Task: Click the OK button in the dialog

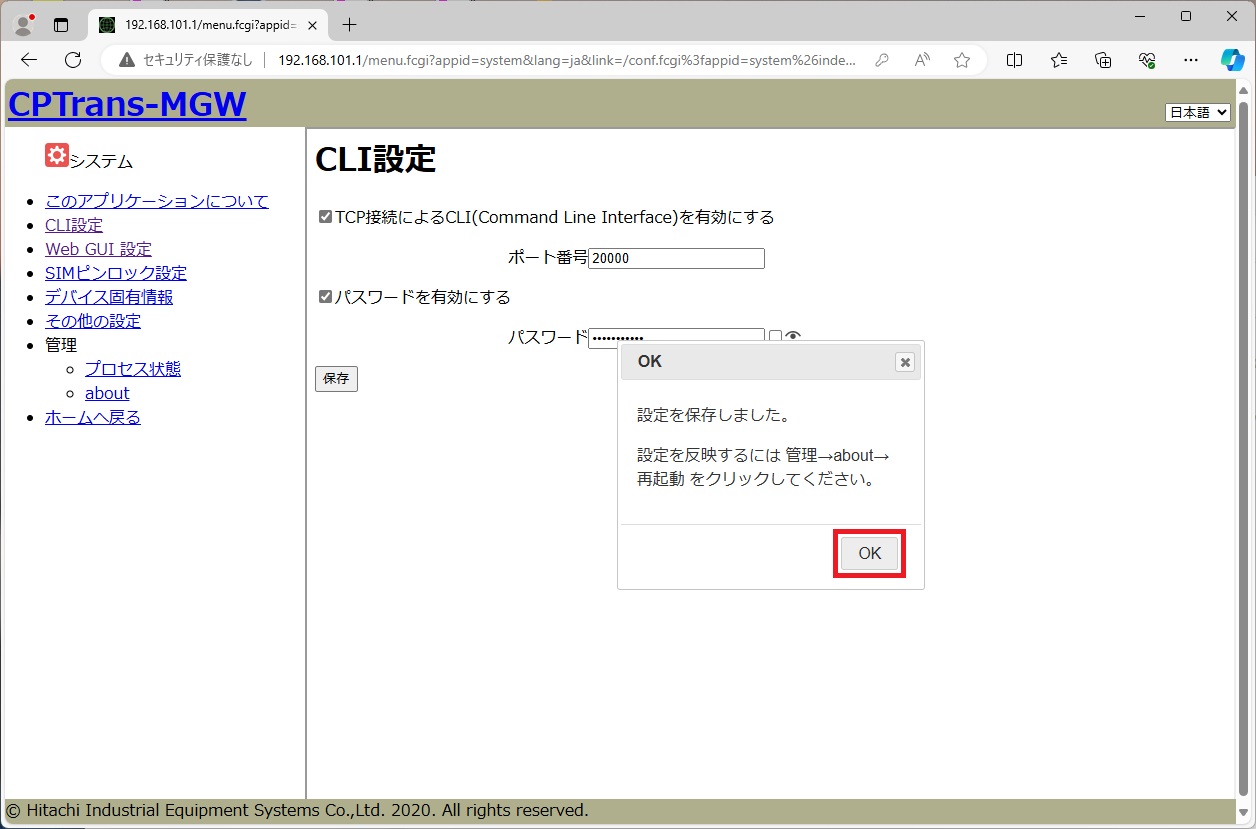Action: [x=870, y=553]
